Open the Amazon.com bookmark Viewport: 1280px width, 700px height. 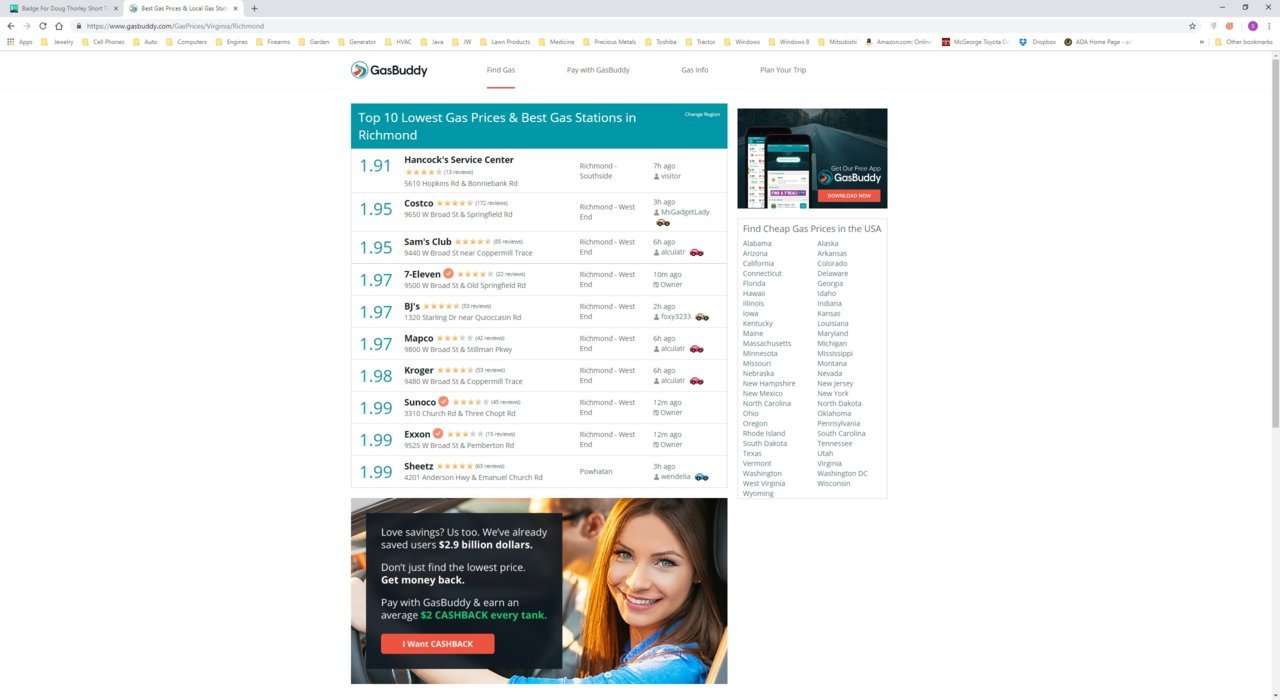(x=898, y=42)
